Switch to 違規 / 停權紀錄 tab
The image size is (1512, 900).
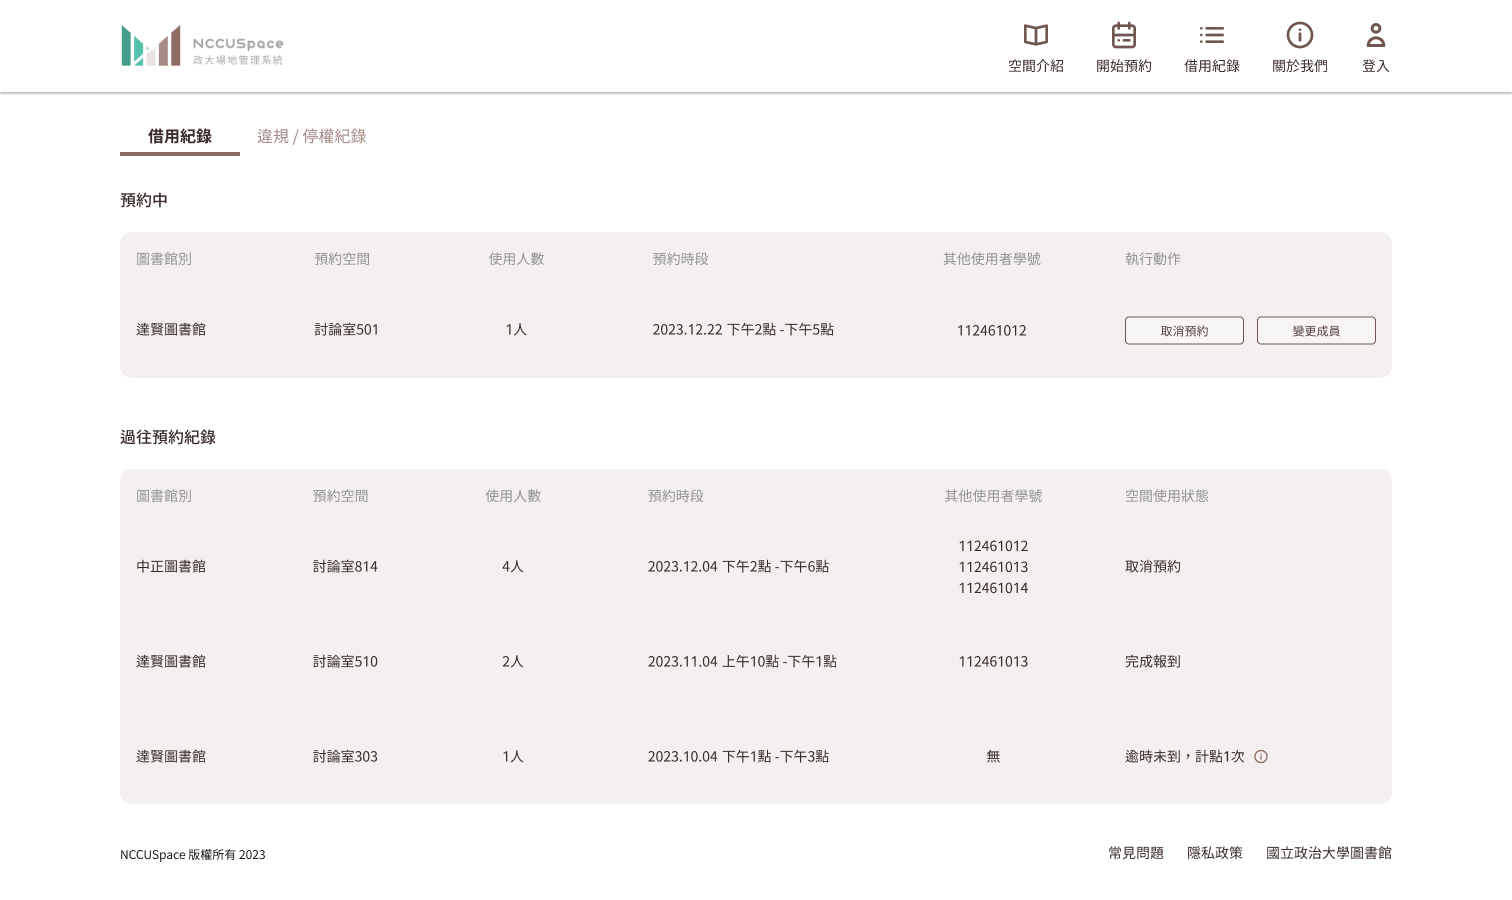[311, 137]
